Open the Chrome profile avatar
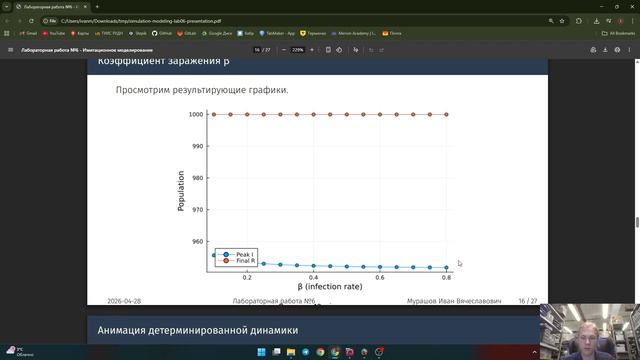Screen dimensions: 640x360 pos(620,21)
